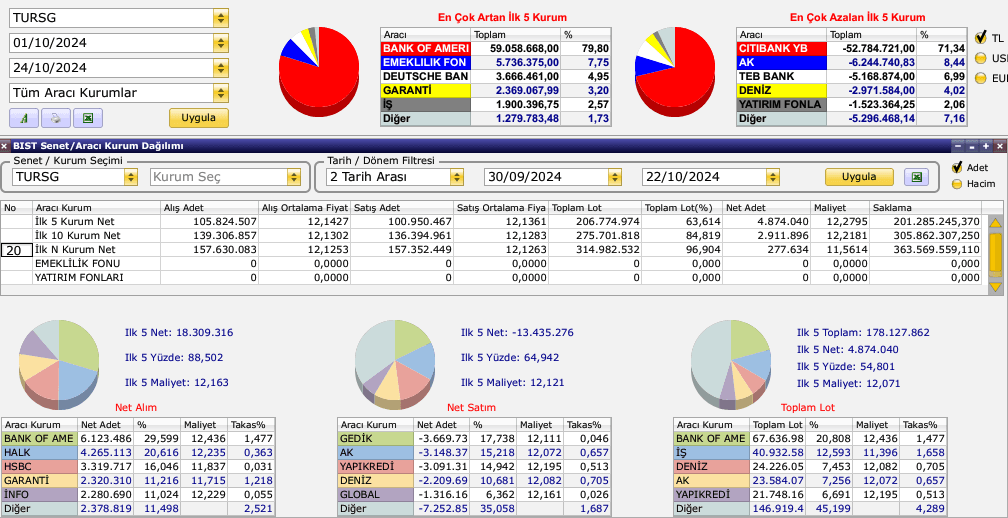Select the İlk 5 Kurum Net row

click(491, 222)
